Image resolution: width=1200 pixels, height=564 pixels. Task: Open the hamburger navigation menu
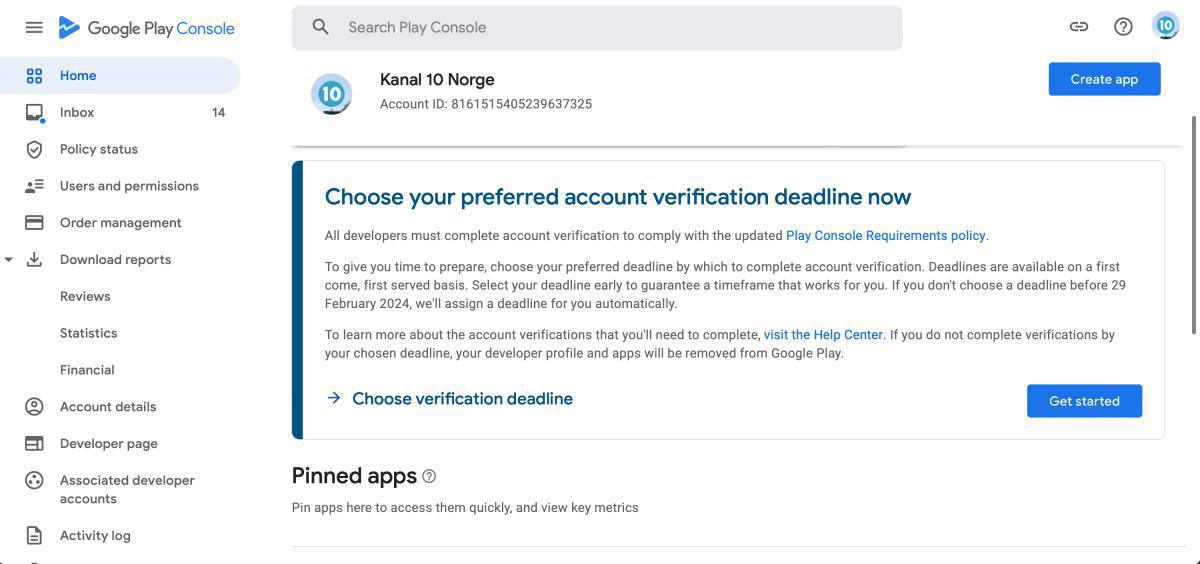click(34, 27)
